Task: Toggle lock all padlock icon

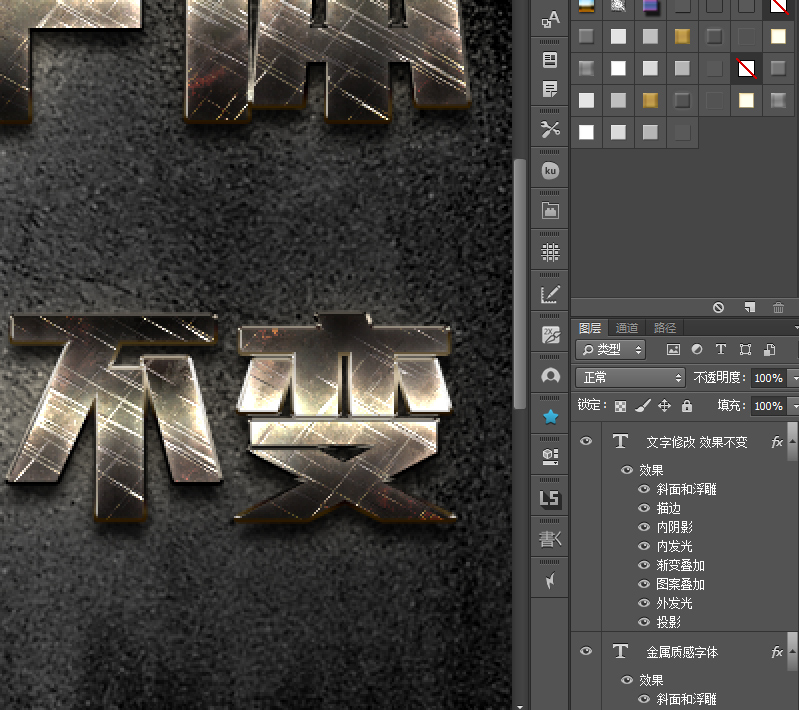Action: tap(687, 406)
